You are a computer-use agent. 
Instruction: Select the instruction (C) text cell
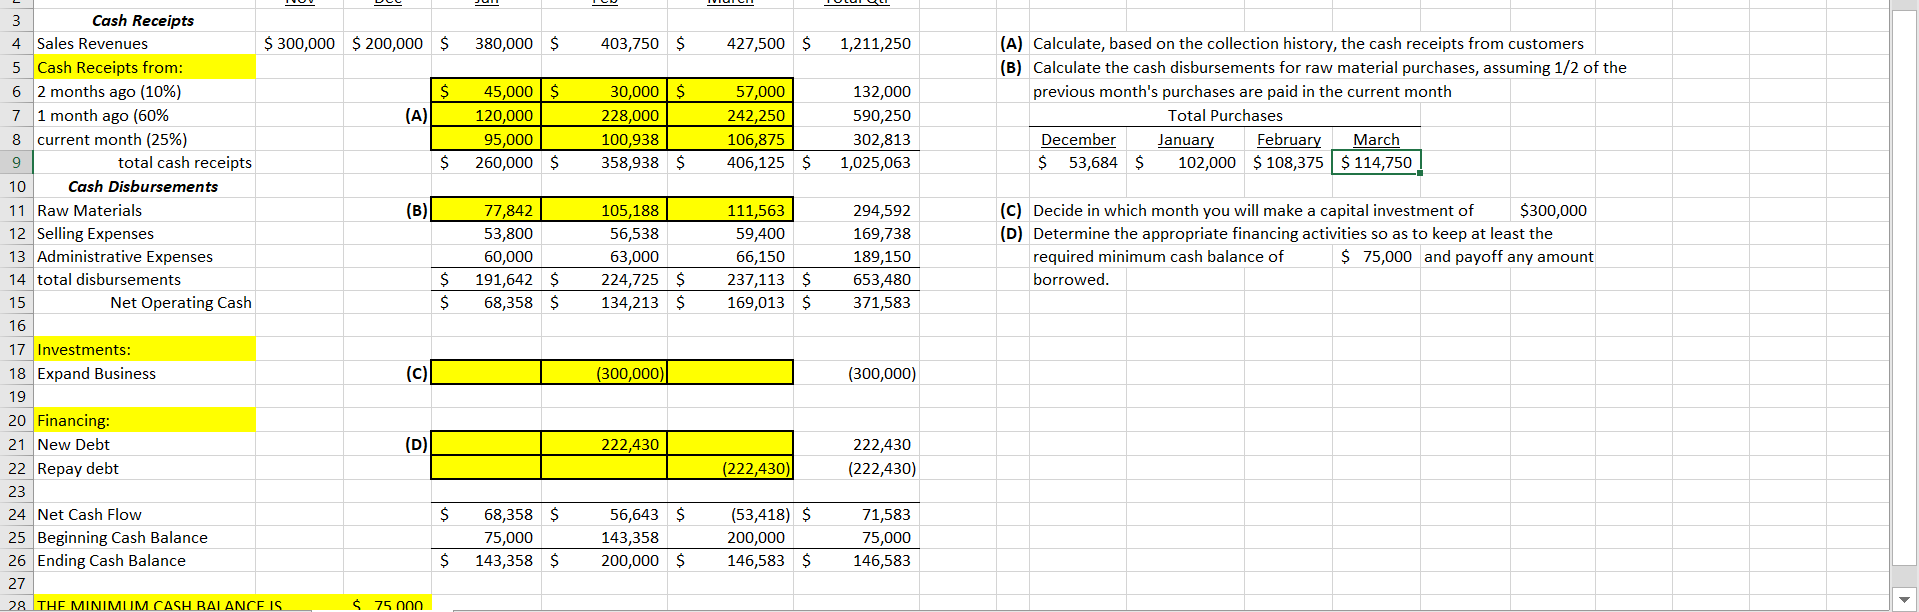(x=1253, y=210)
